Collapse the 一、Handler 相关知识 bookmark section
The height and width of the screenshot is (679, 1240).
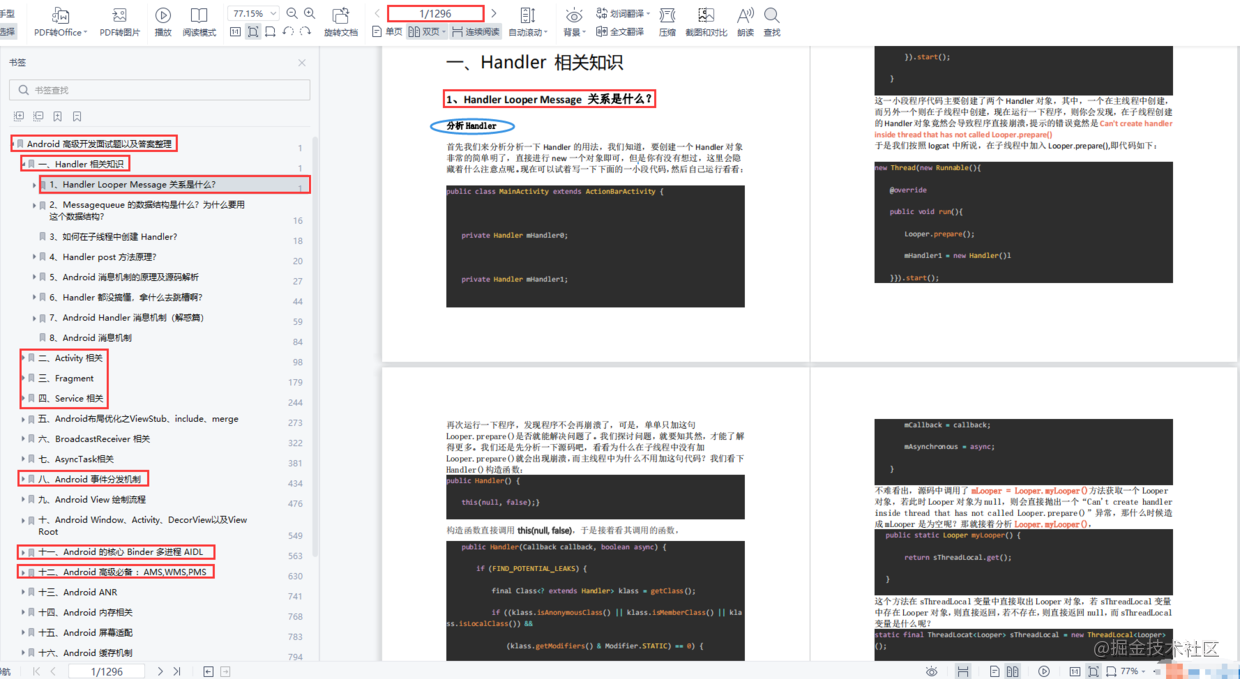(24, 163)
